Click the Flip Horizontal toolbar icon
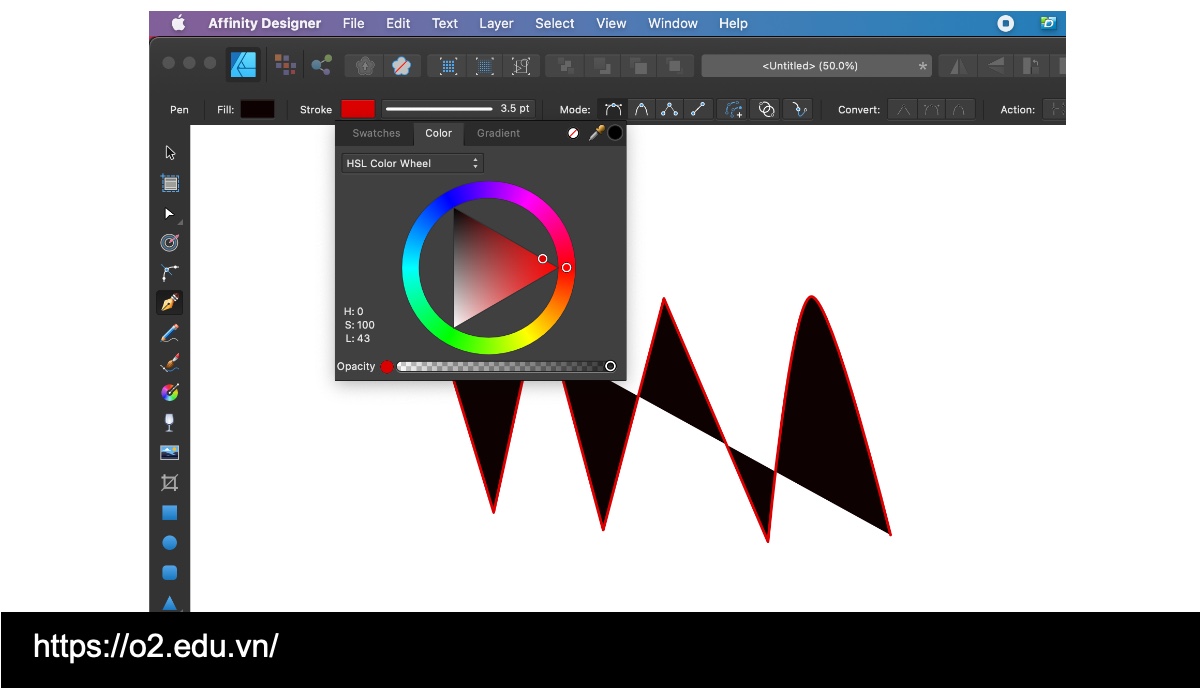 959,66
